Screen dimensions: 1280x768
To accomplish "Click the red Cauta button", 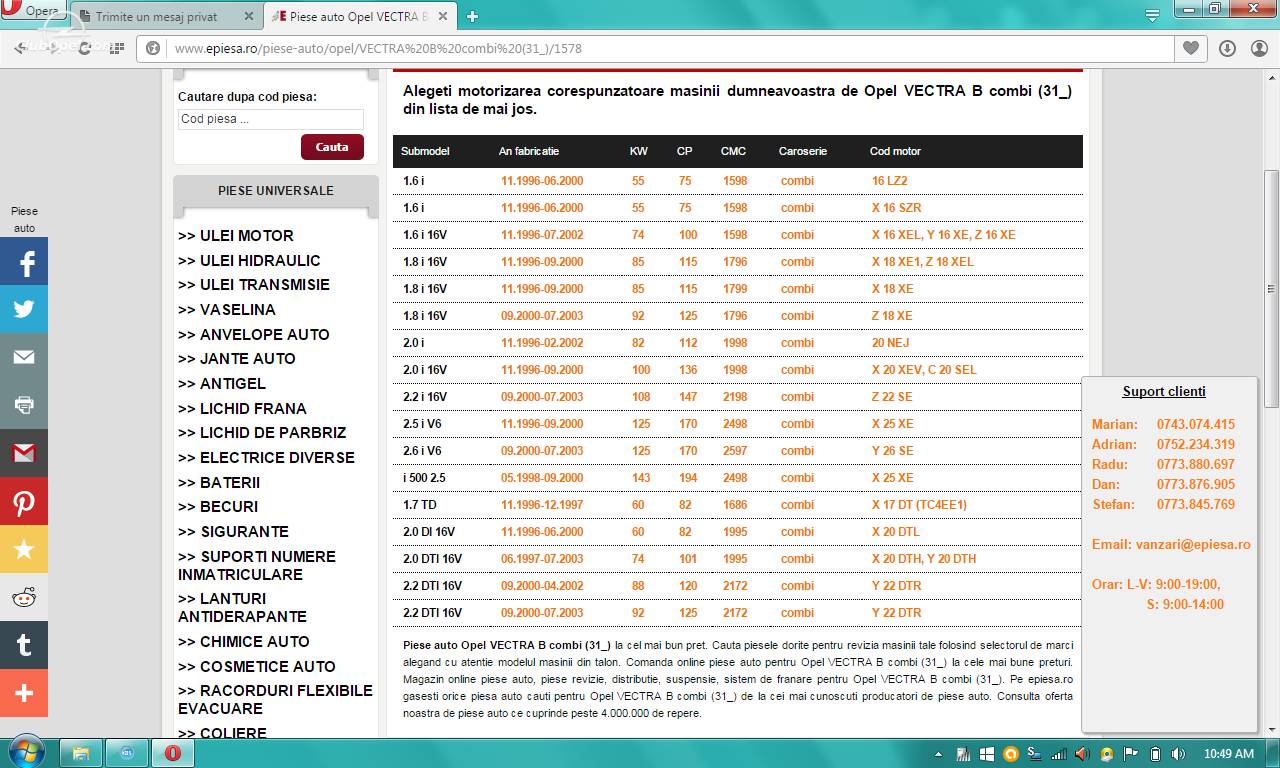I will [x=332, y=147].
